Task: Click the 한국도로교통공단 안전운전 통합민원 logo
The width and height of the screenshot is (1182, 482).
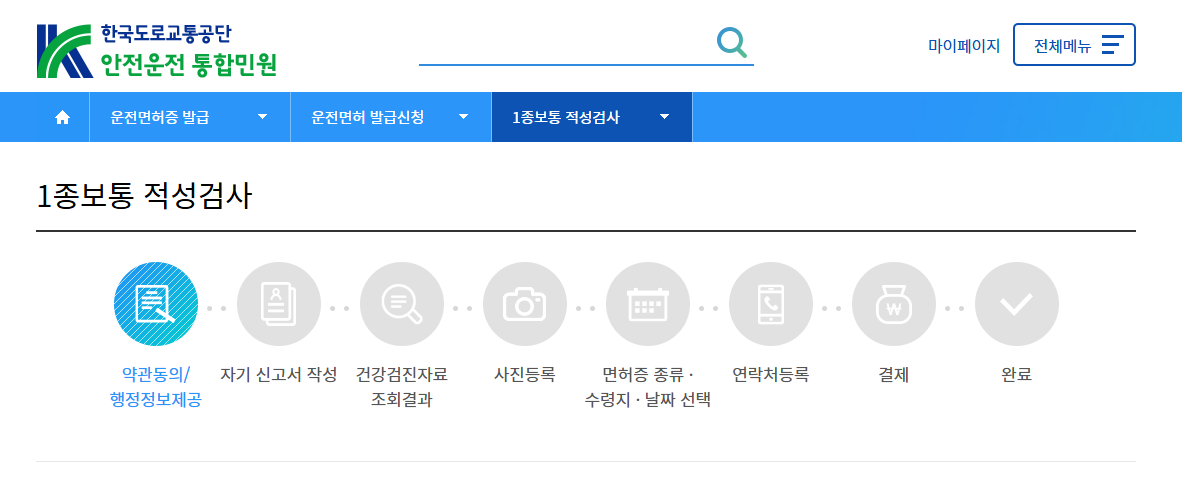Action: point(157,51)
